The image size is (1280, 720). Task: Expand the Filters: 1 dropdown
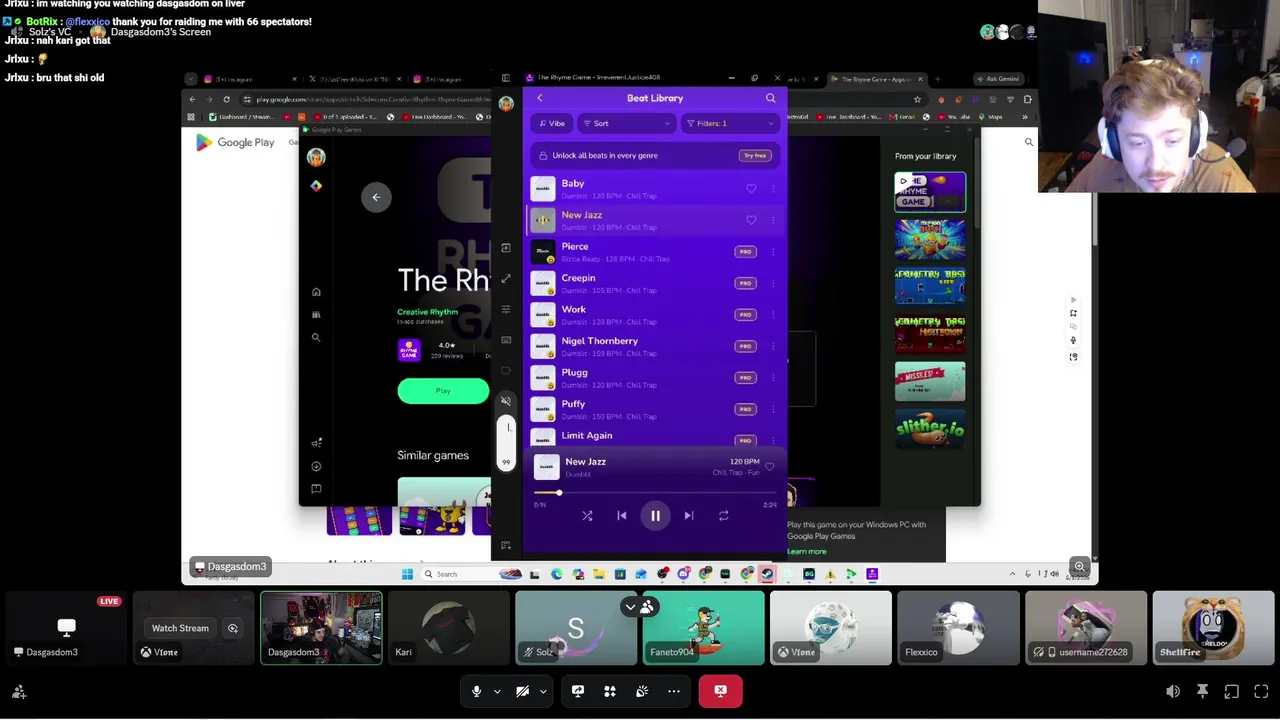729,124
